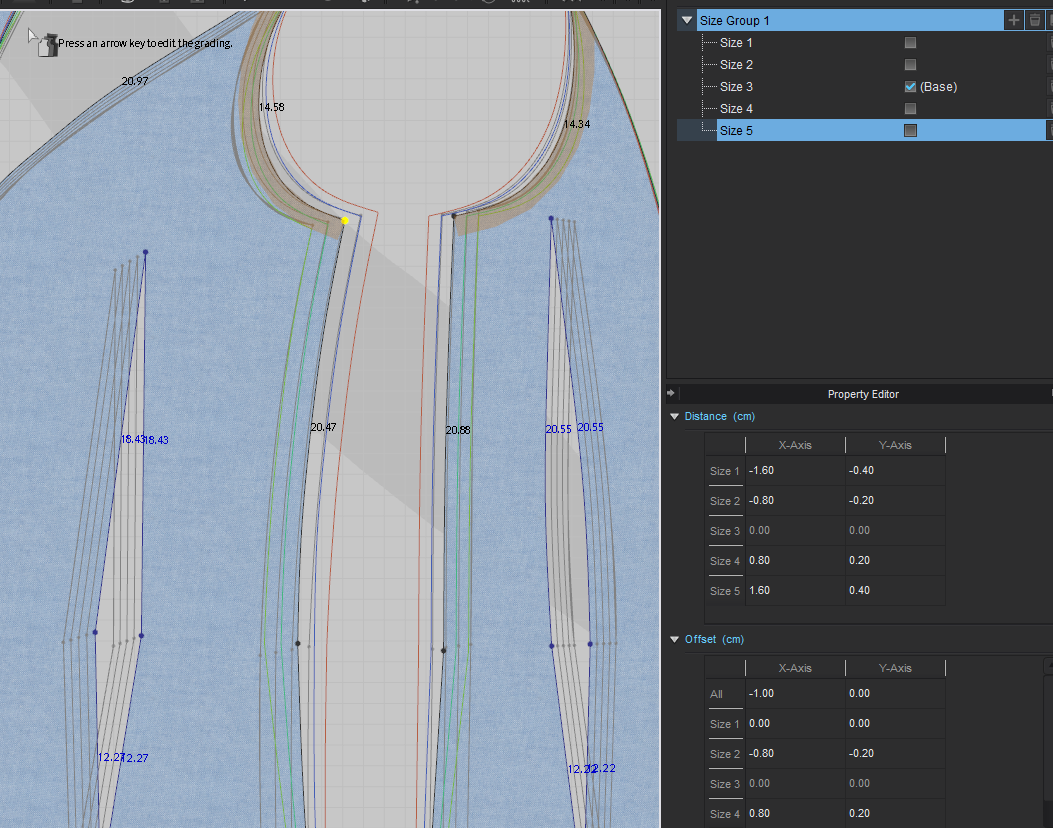Click the Property Editor panel title
The image size is (1053, 828).
pos(862,394)
